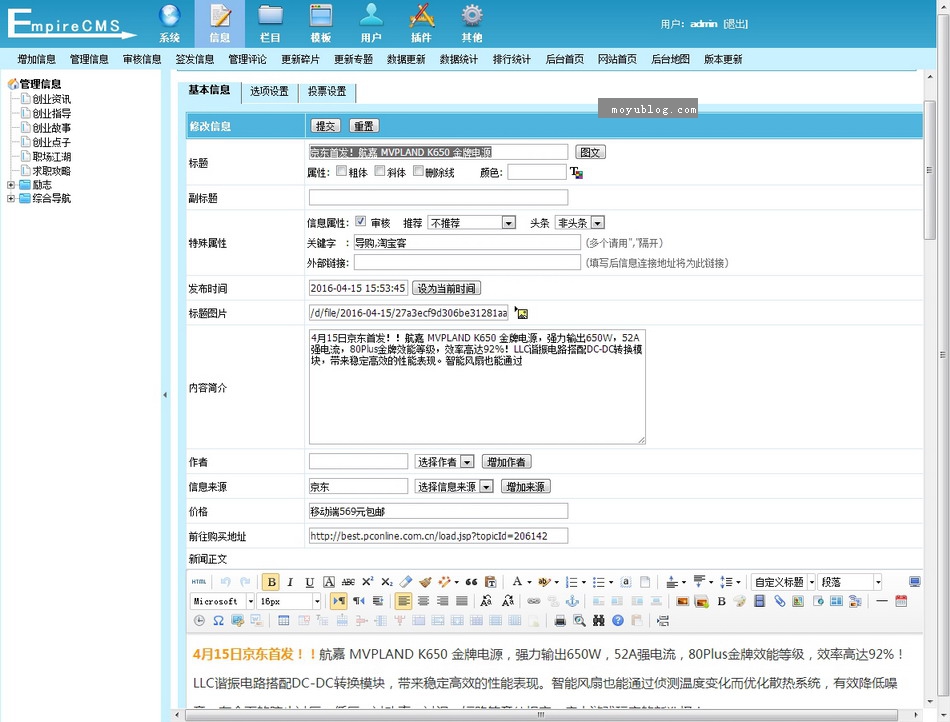950x722 pixels.
Task: Open find and replace binoculars
Action: click(599, 621)
